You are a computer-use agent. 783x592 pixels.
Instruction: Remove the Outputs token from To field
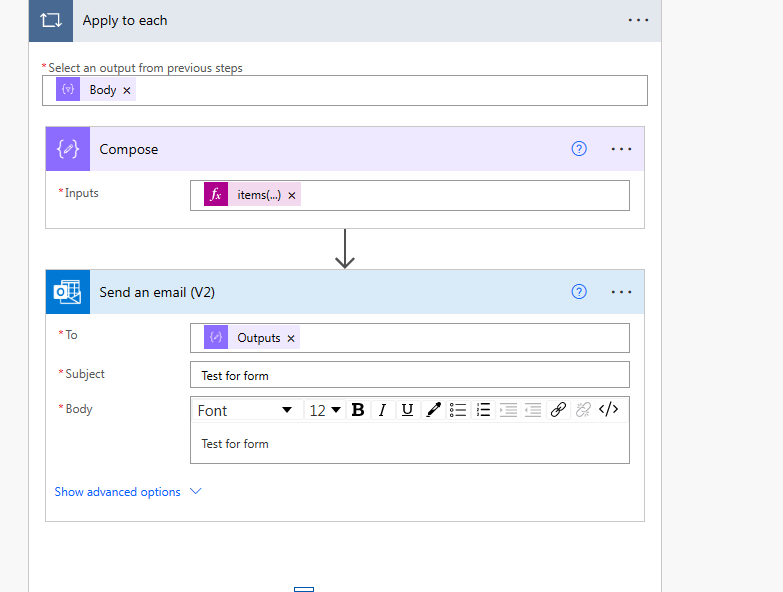pyautogui.click(x=291, y=338)
